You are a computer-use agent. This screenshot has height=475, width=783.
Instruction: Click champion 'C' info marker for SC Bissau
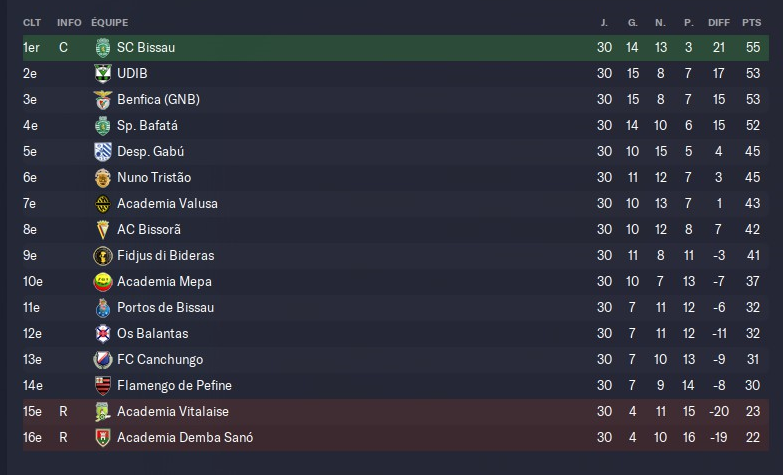(x=63, y=48)
